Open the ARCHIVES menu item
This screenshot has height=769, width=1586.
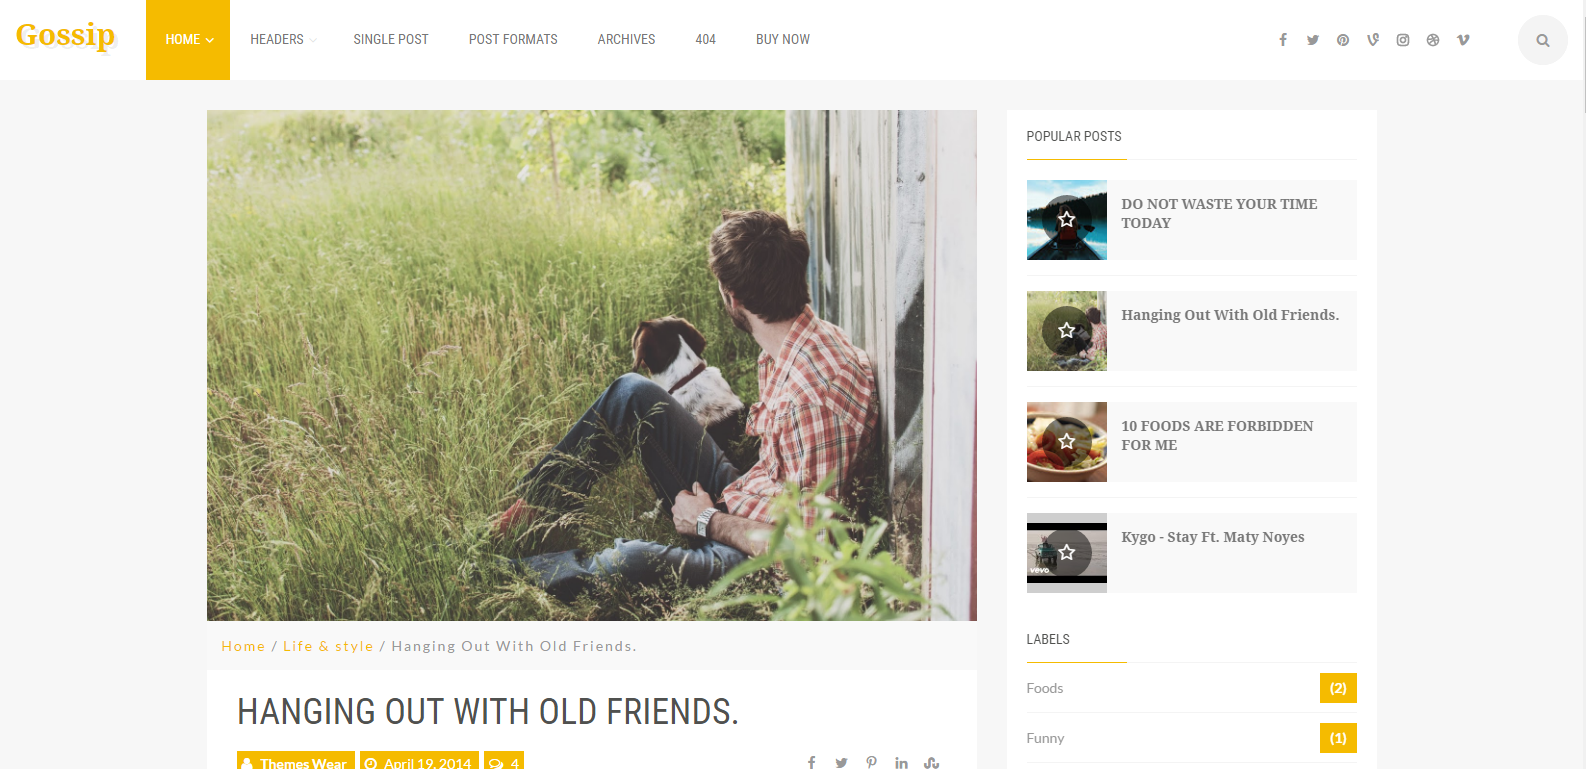(x=626, y=40)
